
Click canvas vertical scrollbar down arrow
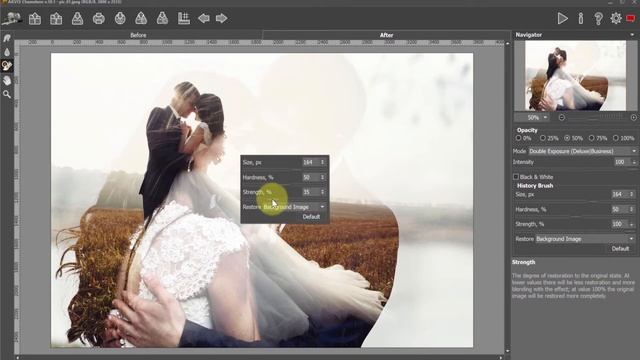click(x=507, y=351)
